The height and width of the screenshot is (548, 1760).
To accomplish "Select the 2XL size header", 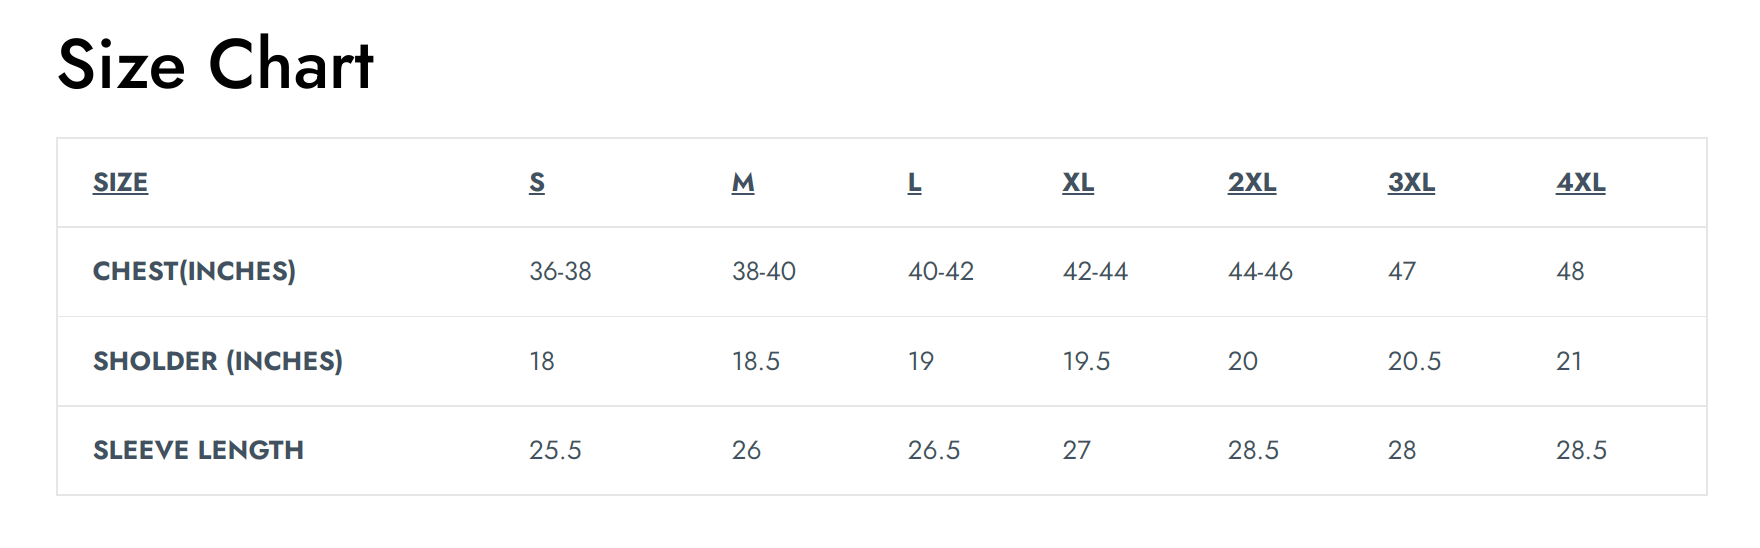I will [x=1252, y=183].
